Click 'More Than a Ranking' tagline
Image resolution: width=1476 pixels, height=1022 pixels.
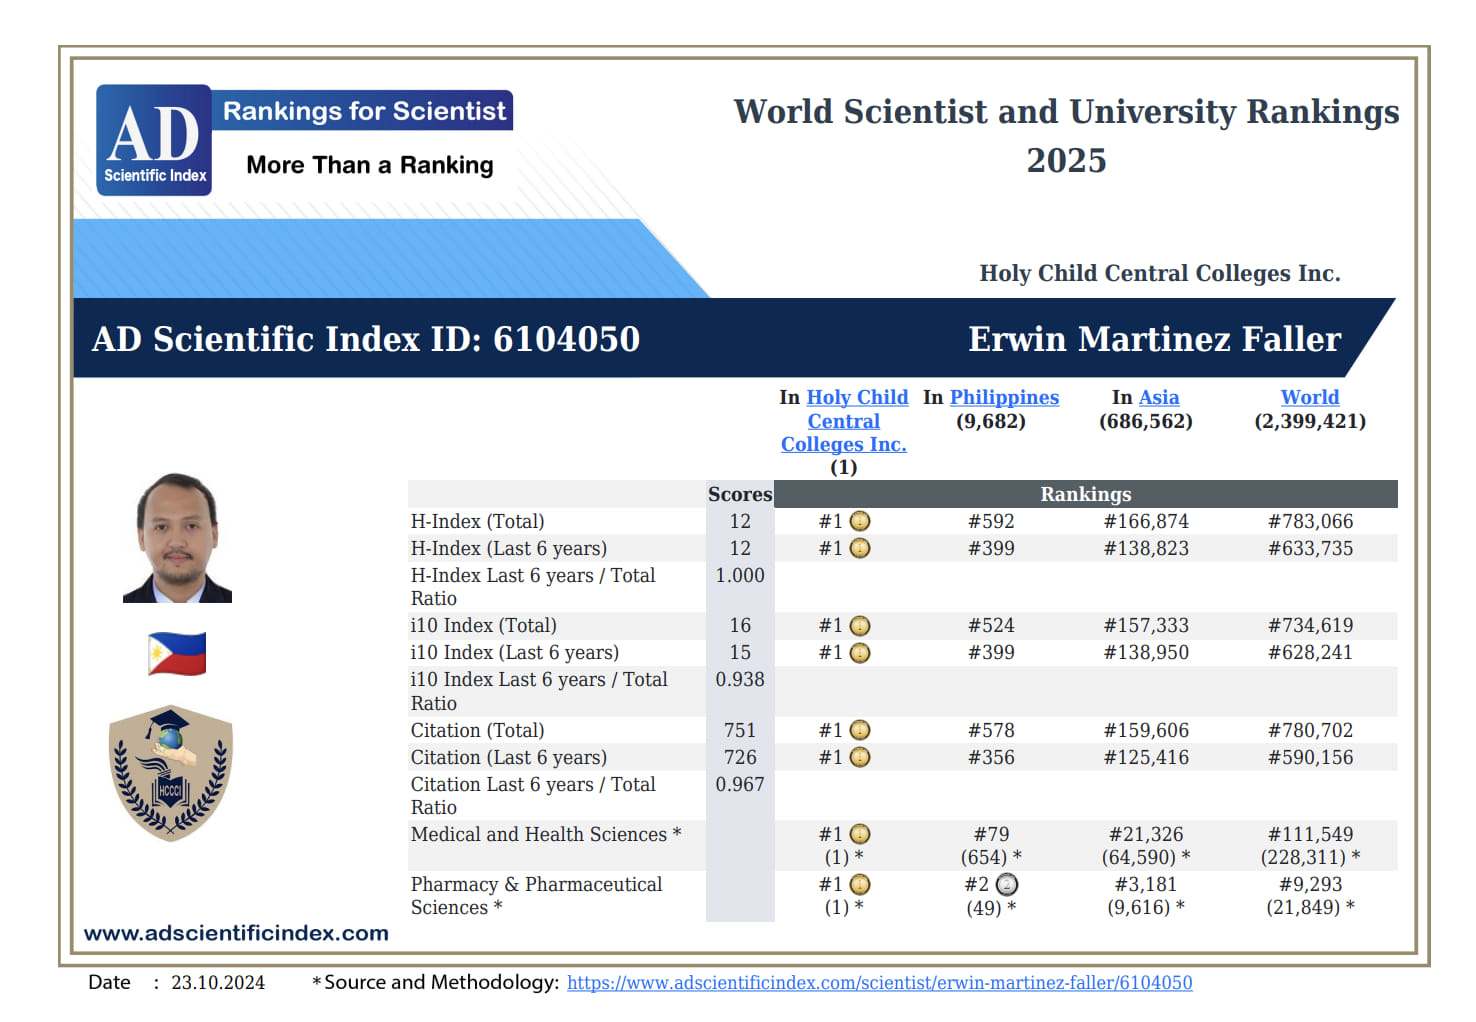370,165
